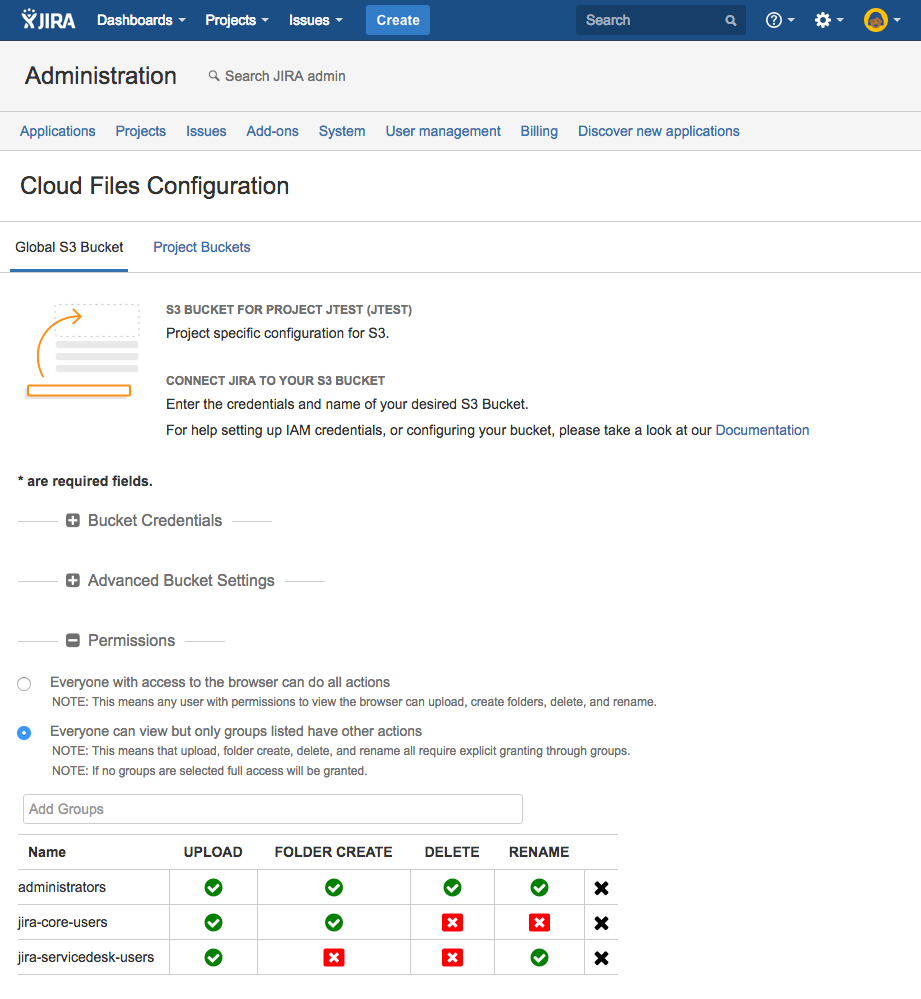Click the S3 upload illustration image
This screenshot has height=999, width=921.
tap(82, 351)
